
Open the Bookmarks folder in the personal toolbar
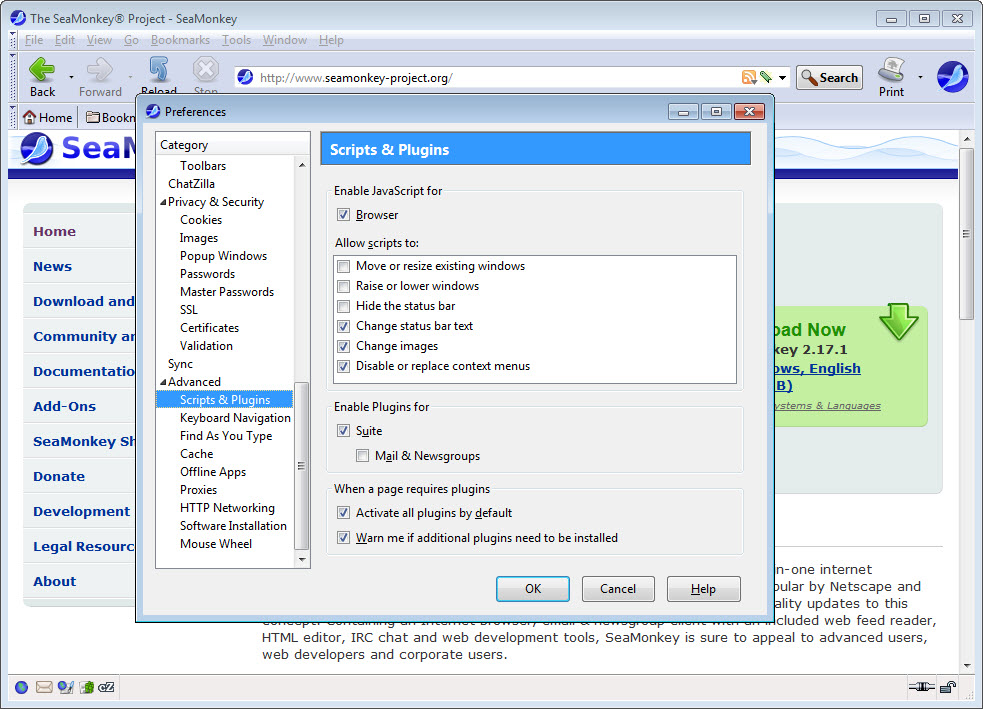pyautogui.click(x=110, y=117)
